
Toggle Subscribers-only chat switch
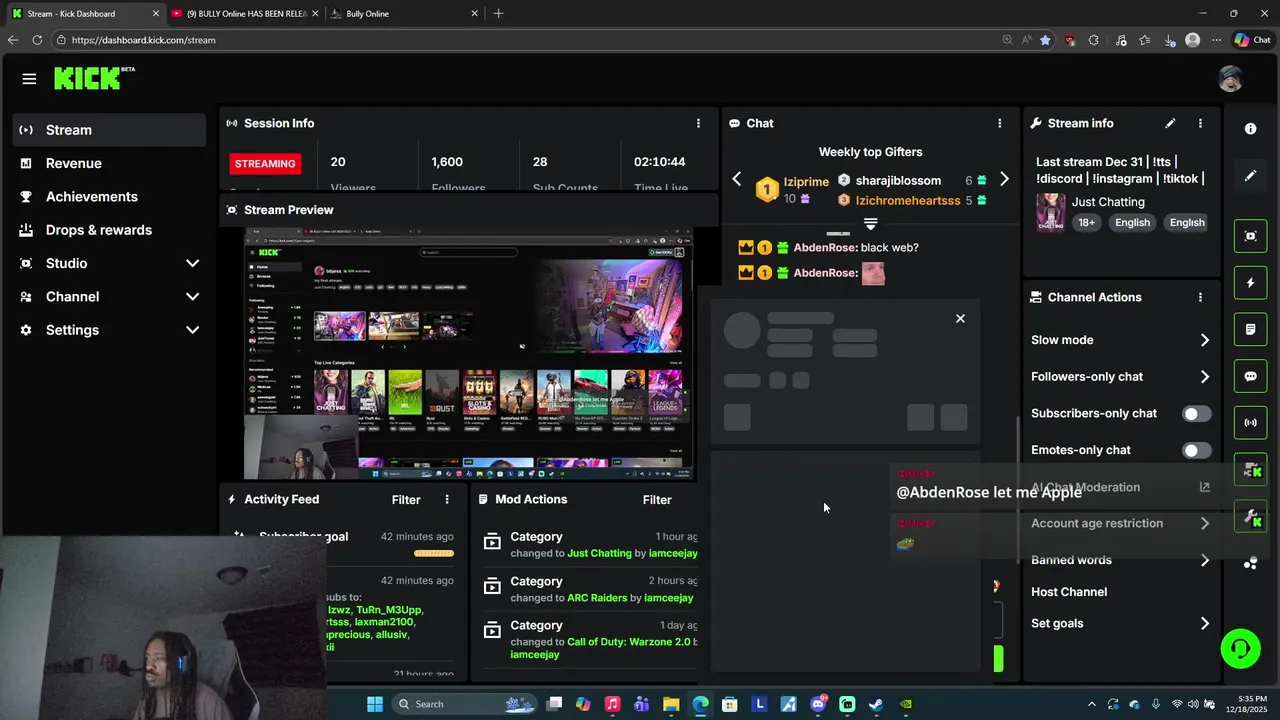click(x=1196, y=413)
